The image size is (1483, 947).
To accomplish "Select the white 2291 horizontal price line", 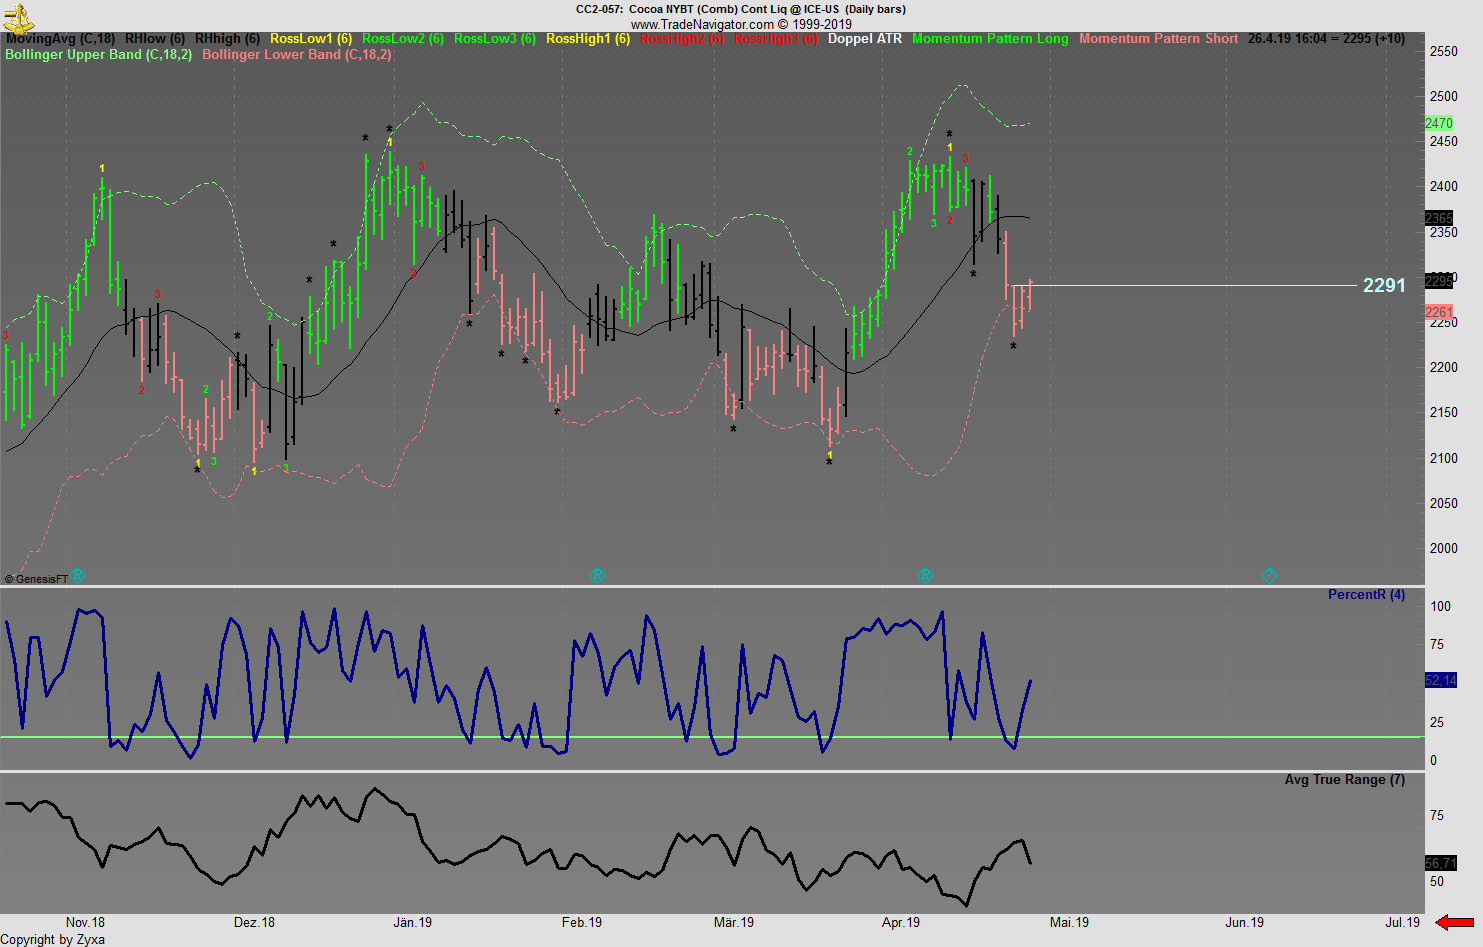I will click(1200, 286).
